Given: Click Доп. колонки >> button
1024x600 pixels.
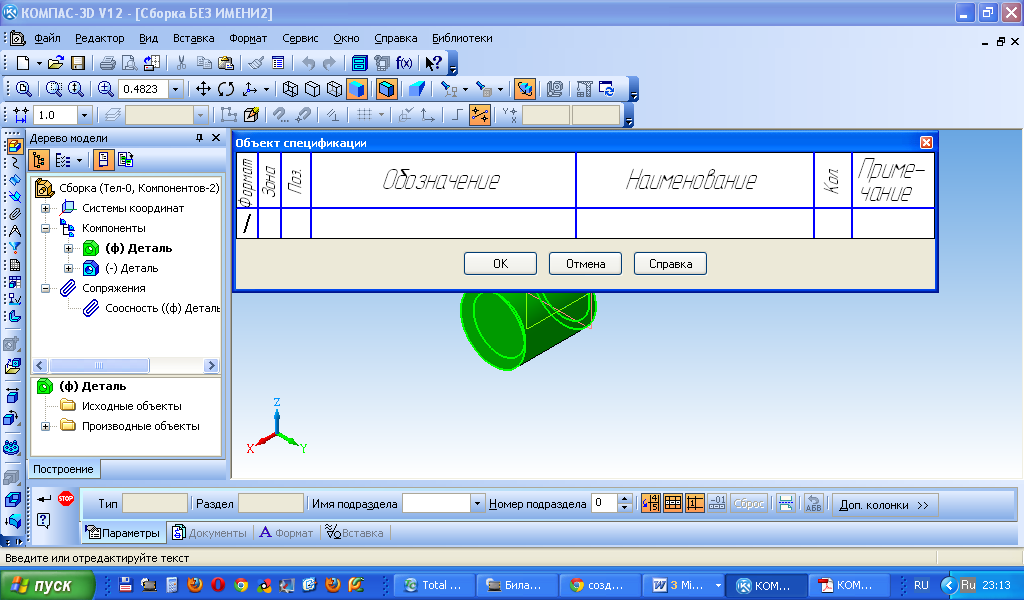Looking at the screenshot, I should click(x=885, y=505).
